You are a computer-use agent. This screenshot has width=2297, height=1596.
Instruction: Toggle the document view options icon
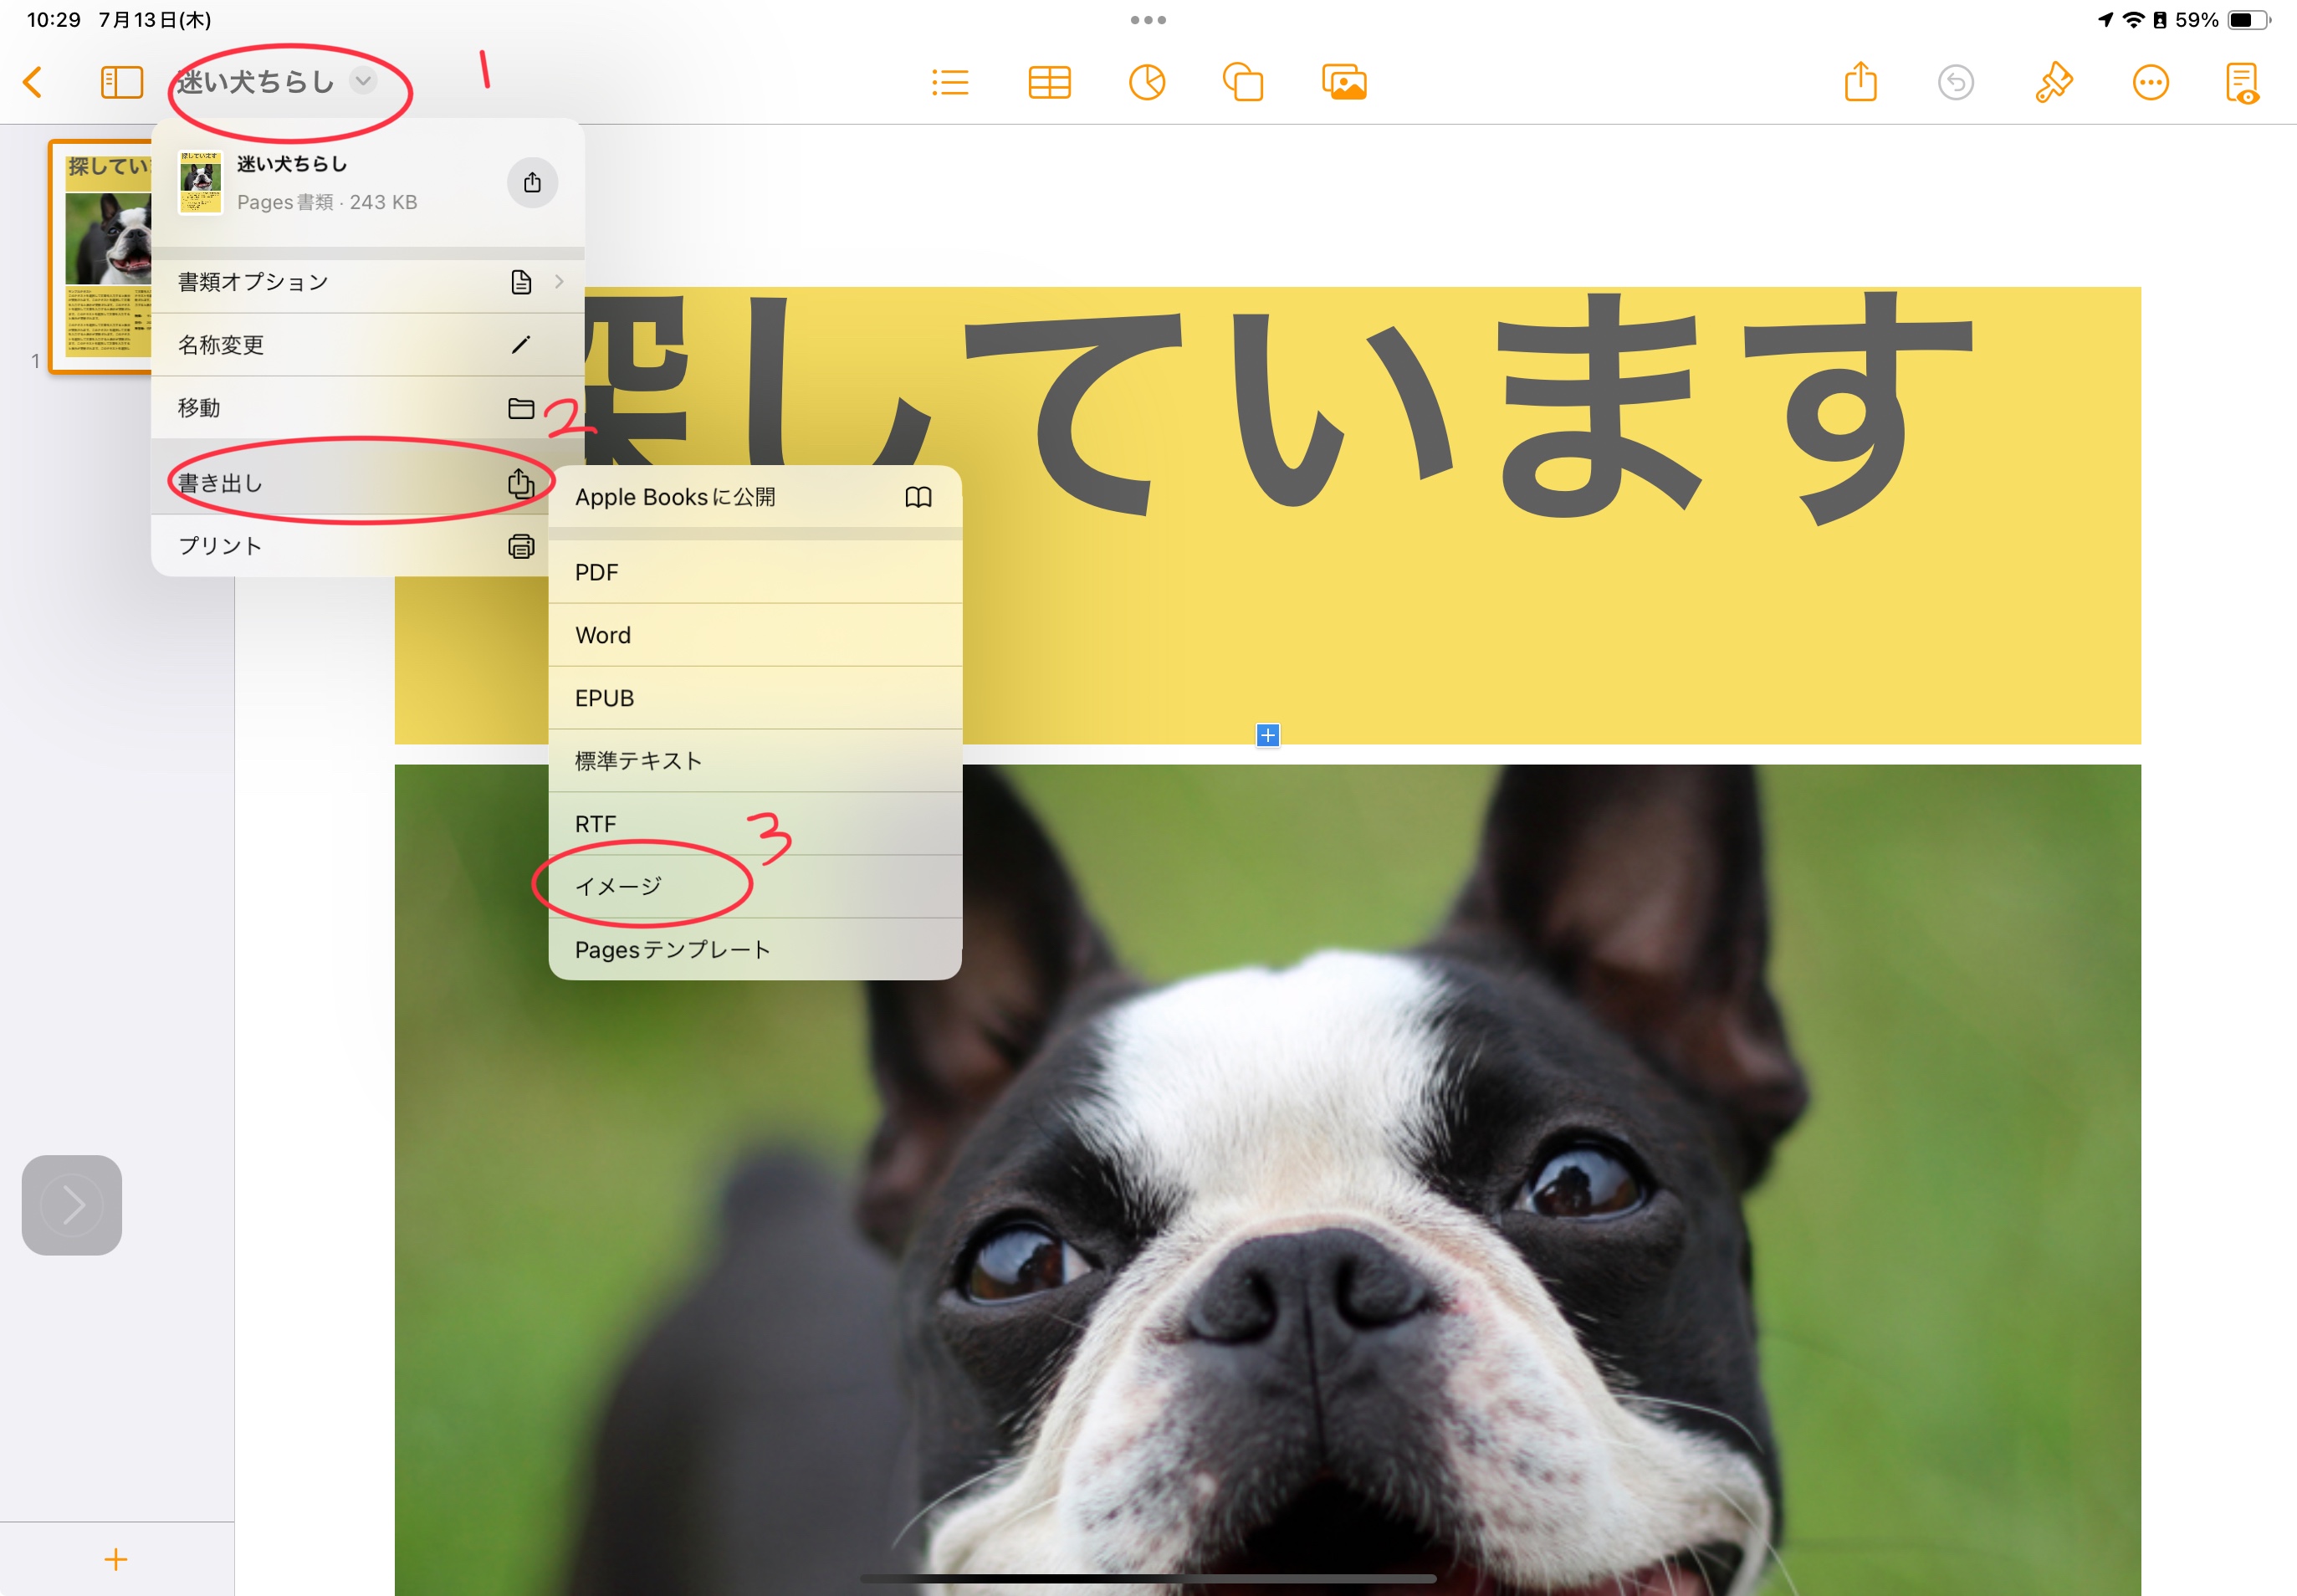pos(2242,82)
